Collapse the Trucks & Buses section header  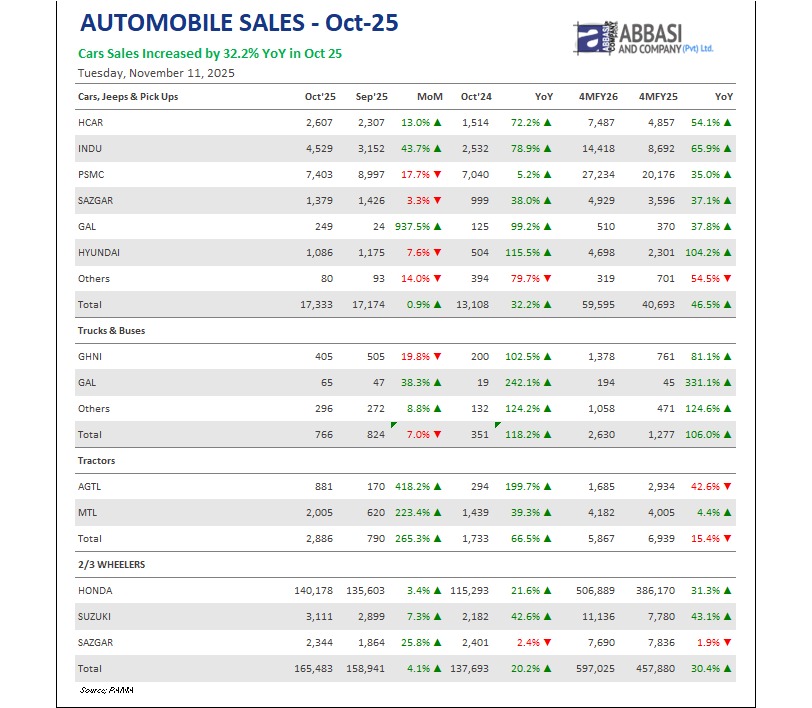point(112,330)
